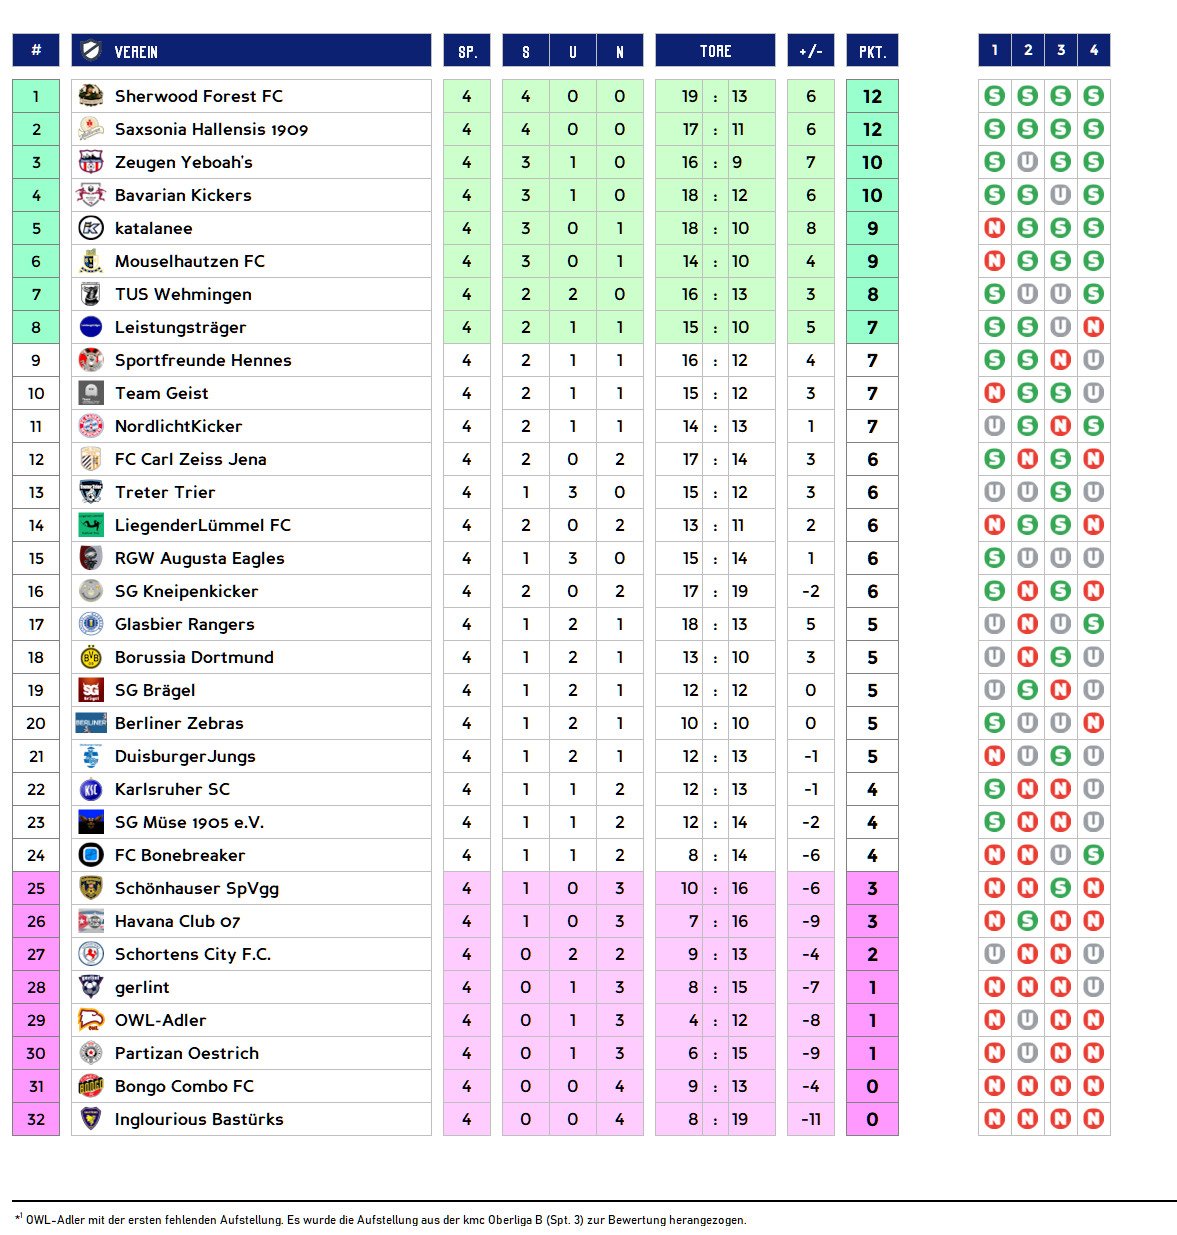
Task: Click the rank 25 pink position cell
Action: 36,888
